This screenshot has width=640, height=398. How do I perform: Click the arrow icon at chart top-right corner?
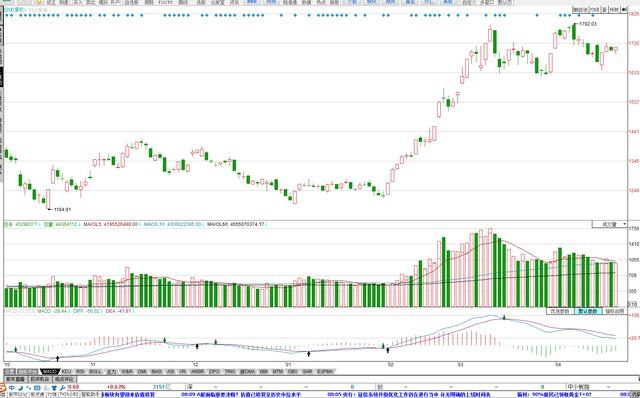[x=624, y=9]
